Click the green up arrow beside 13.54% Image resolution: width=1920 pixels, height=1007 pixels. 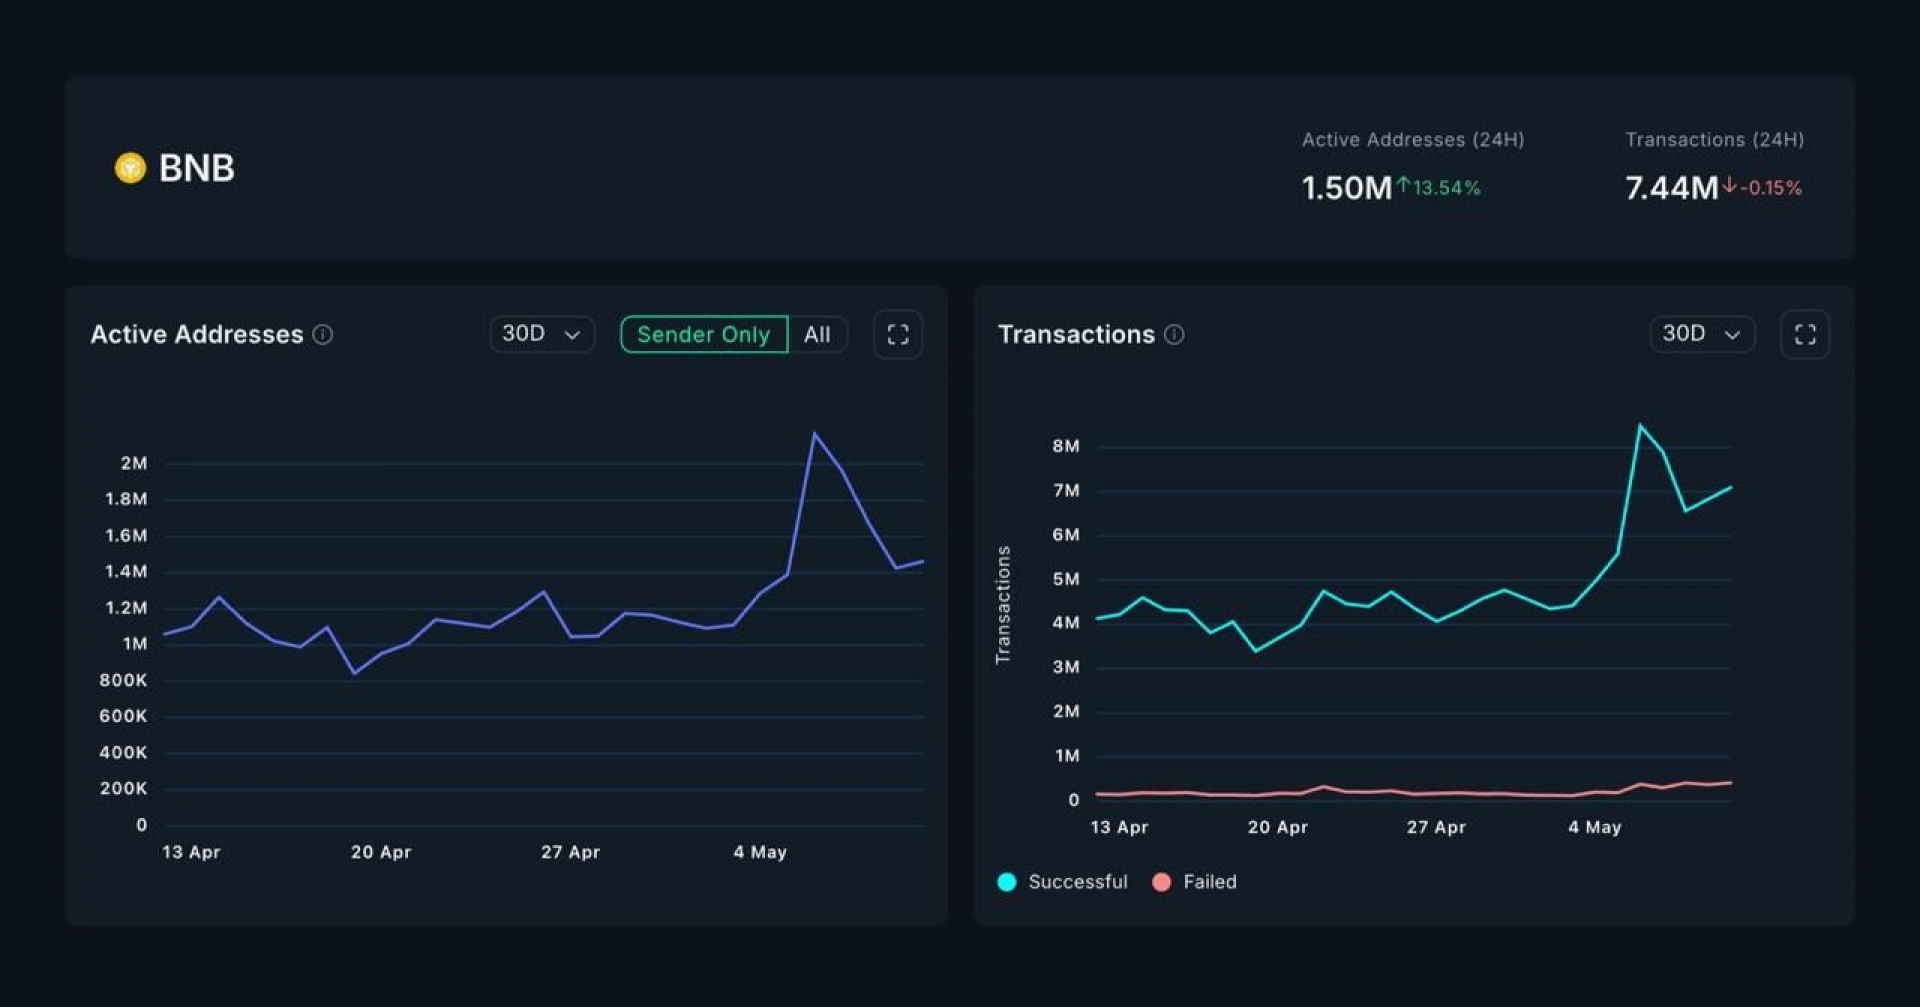(1404, 185)
